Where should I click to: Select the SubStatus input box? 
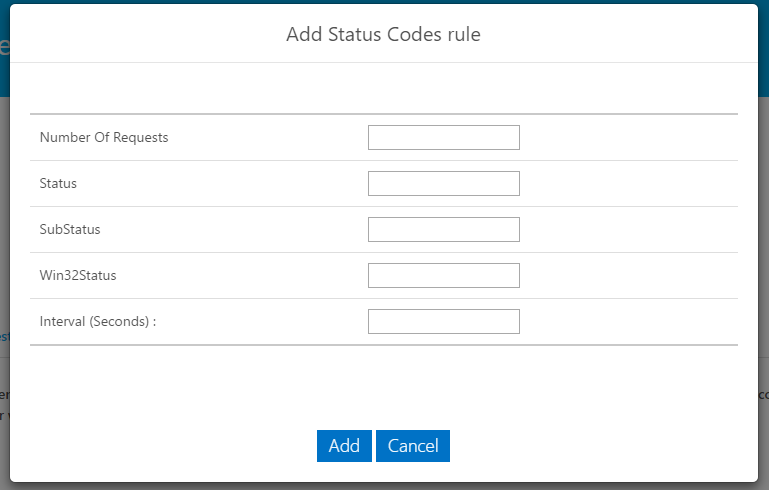click(x=443, y=230)
